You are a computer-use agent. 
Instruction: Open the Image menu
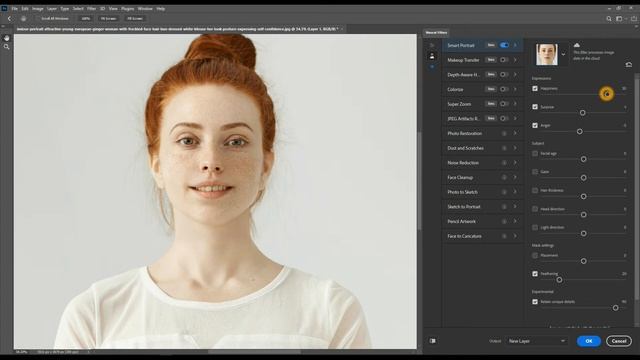point(38,9)
